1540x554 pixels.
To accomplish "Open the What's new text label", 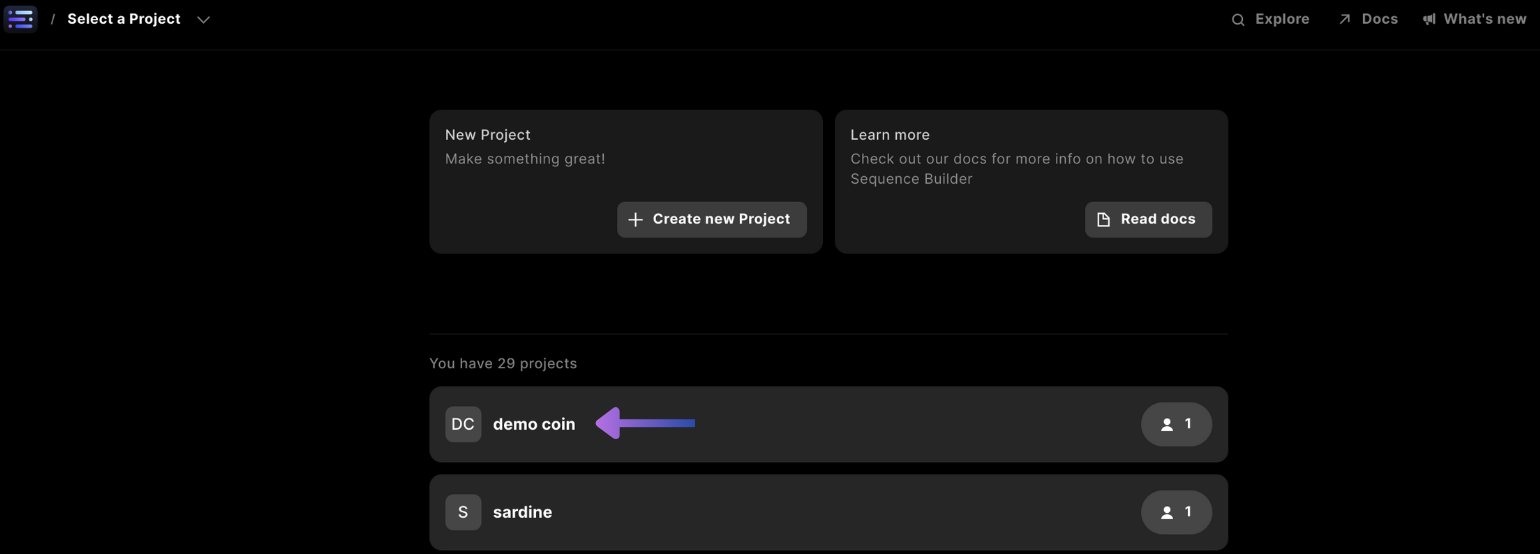I will coord(1484,19).
